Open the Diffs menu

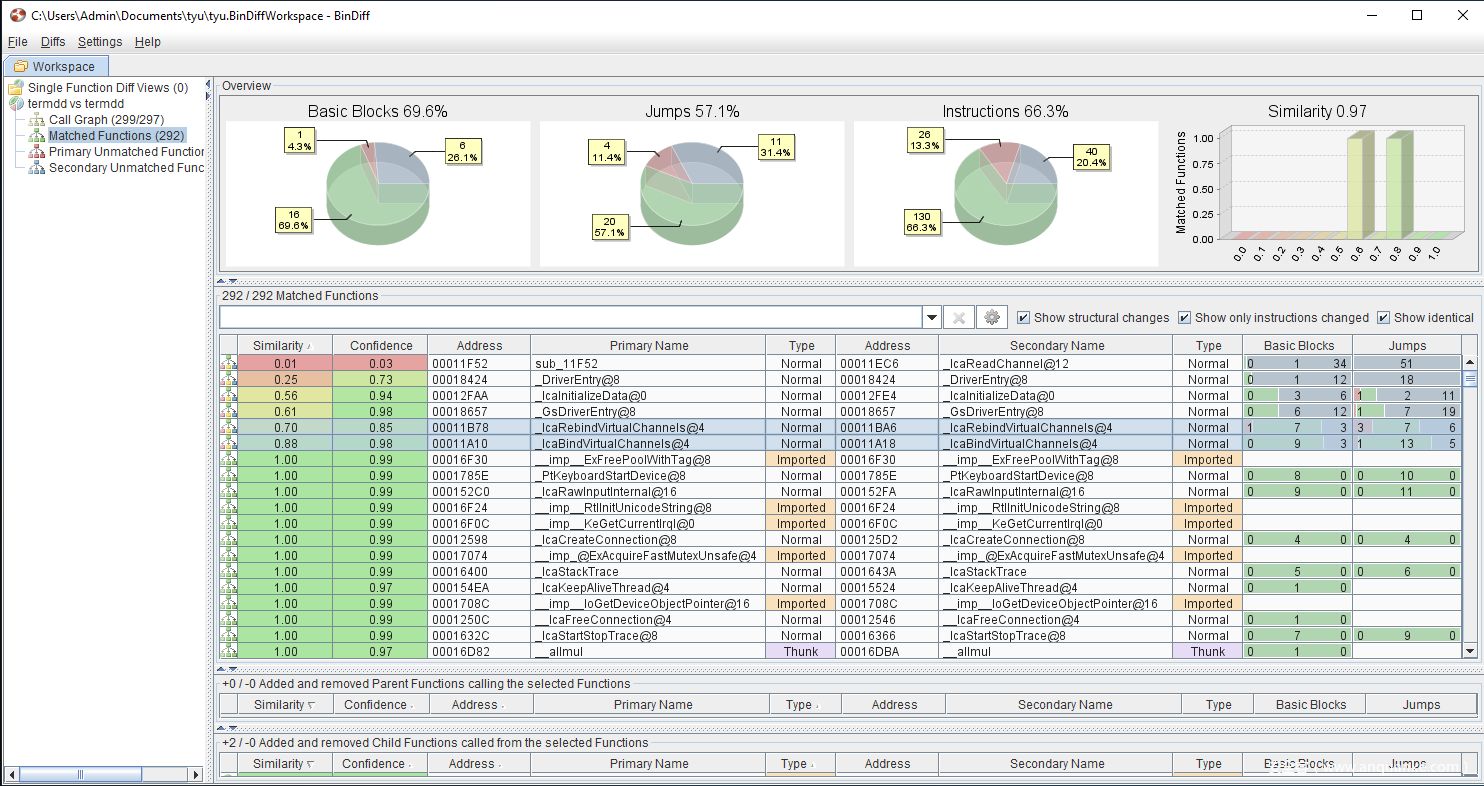coord(53,42)
